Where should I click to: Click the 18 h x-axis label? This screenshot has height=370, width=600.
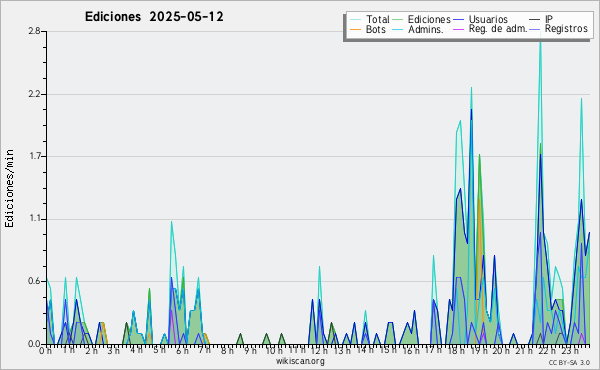456,351
